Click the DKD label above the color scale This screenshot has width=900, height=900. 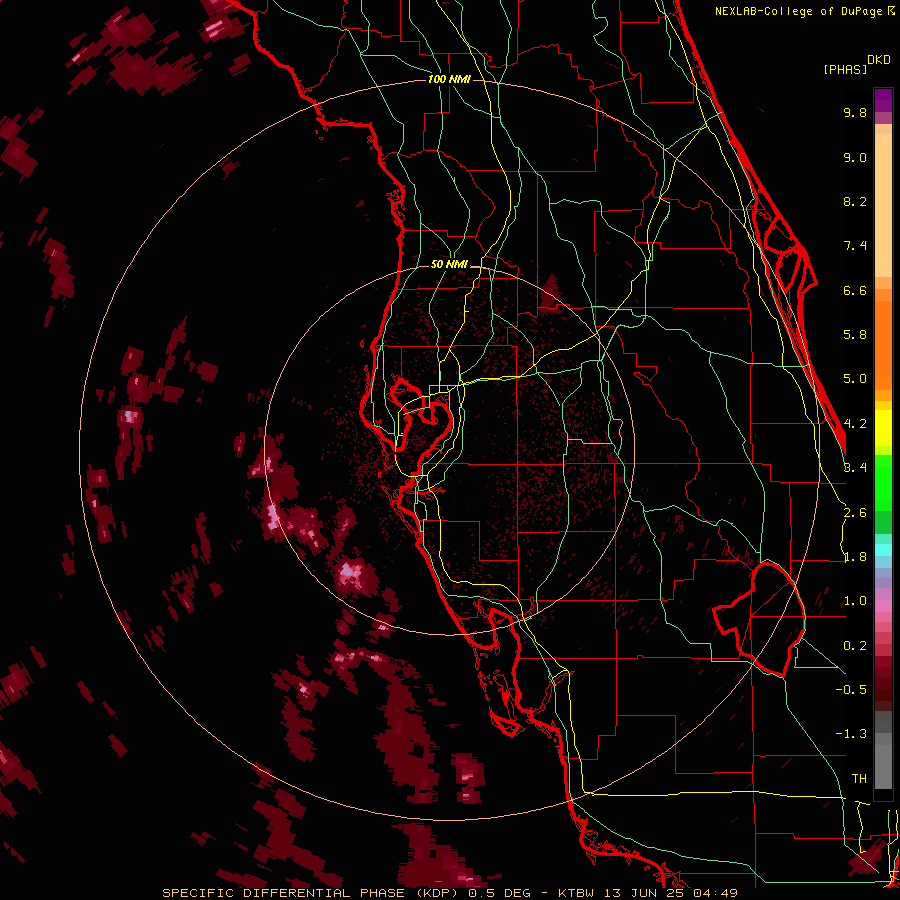[879, 60]
